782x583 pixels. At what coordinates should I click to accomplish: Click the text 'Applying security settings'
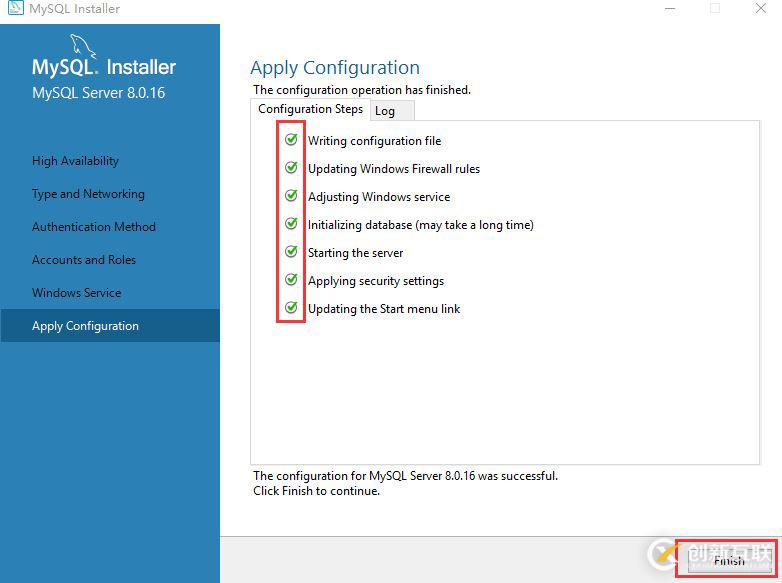click(376, 281)
